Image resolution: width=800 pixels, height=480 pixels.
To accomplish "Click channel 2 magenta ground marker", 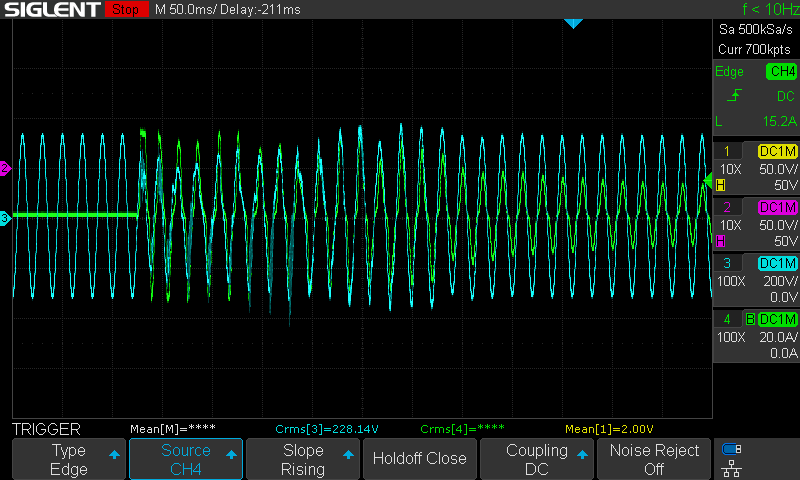I will click(5, 169).
